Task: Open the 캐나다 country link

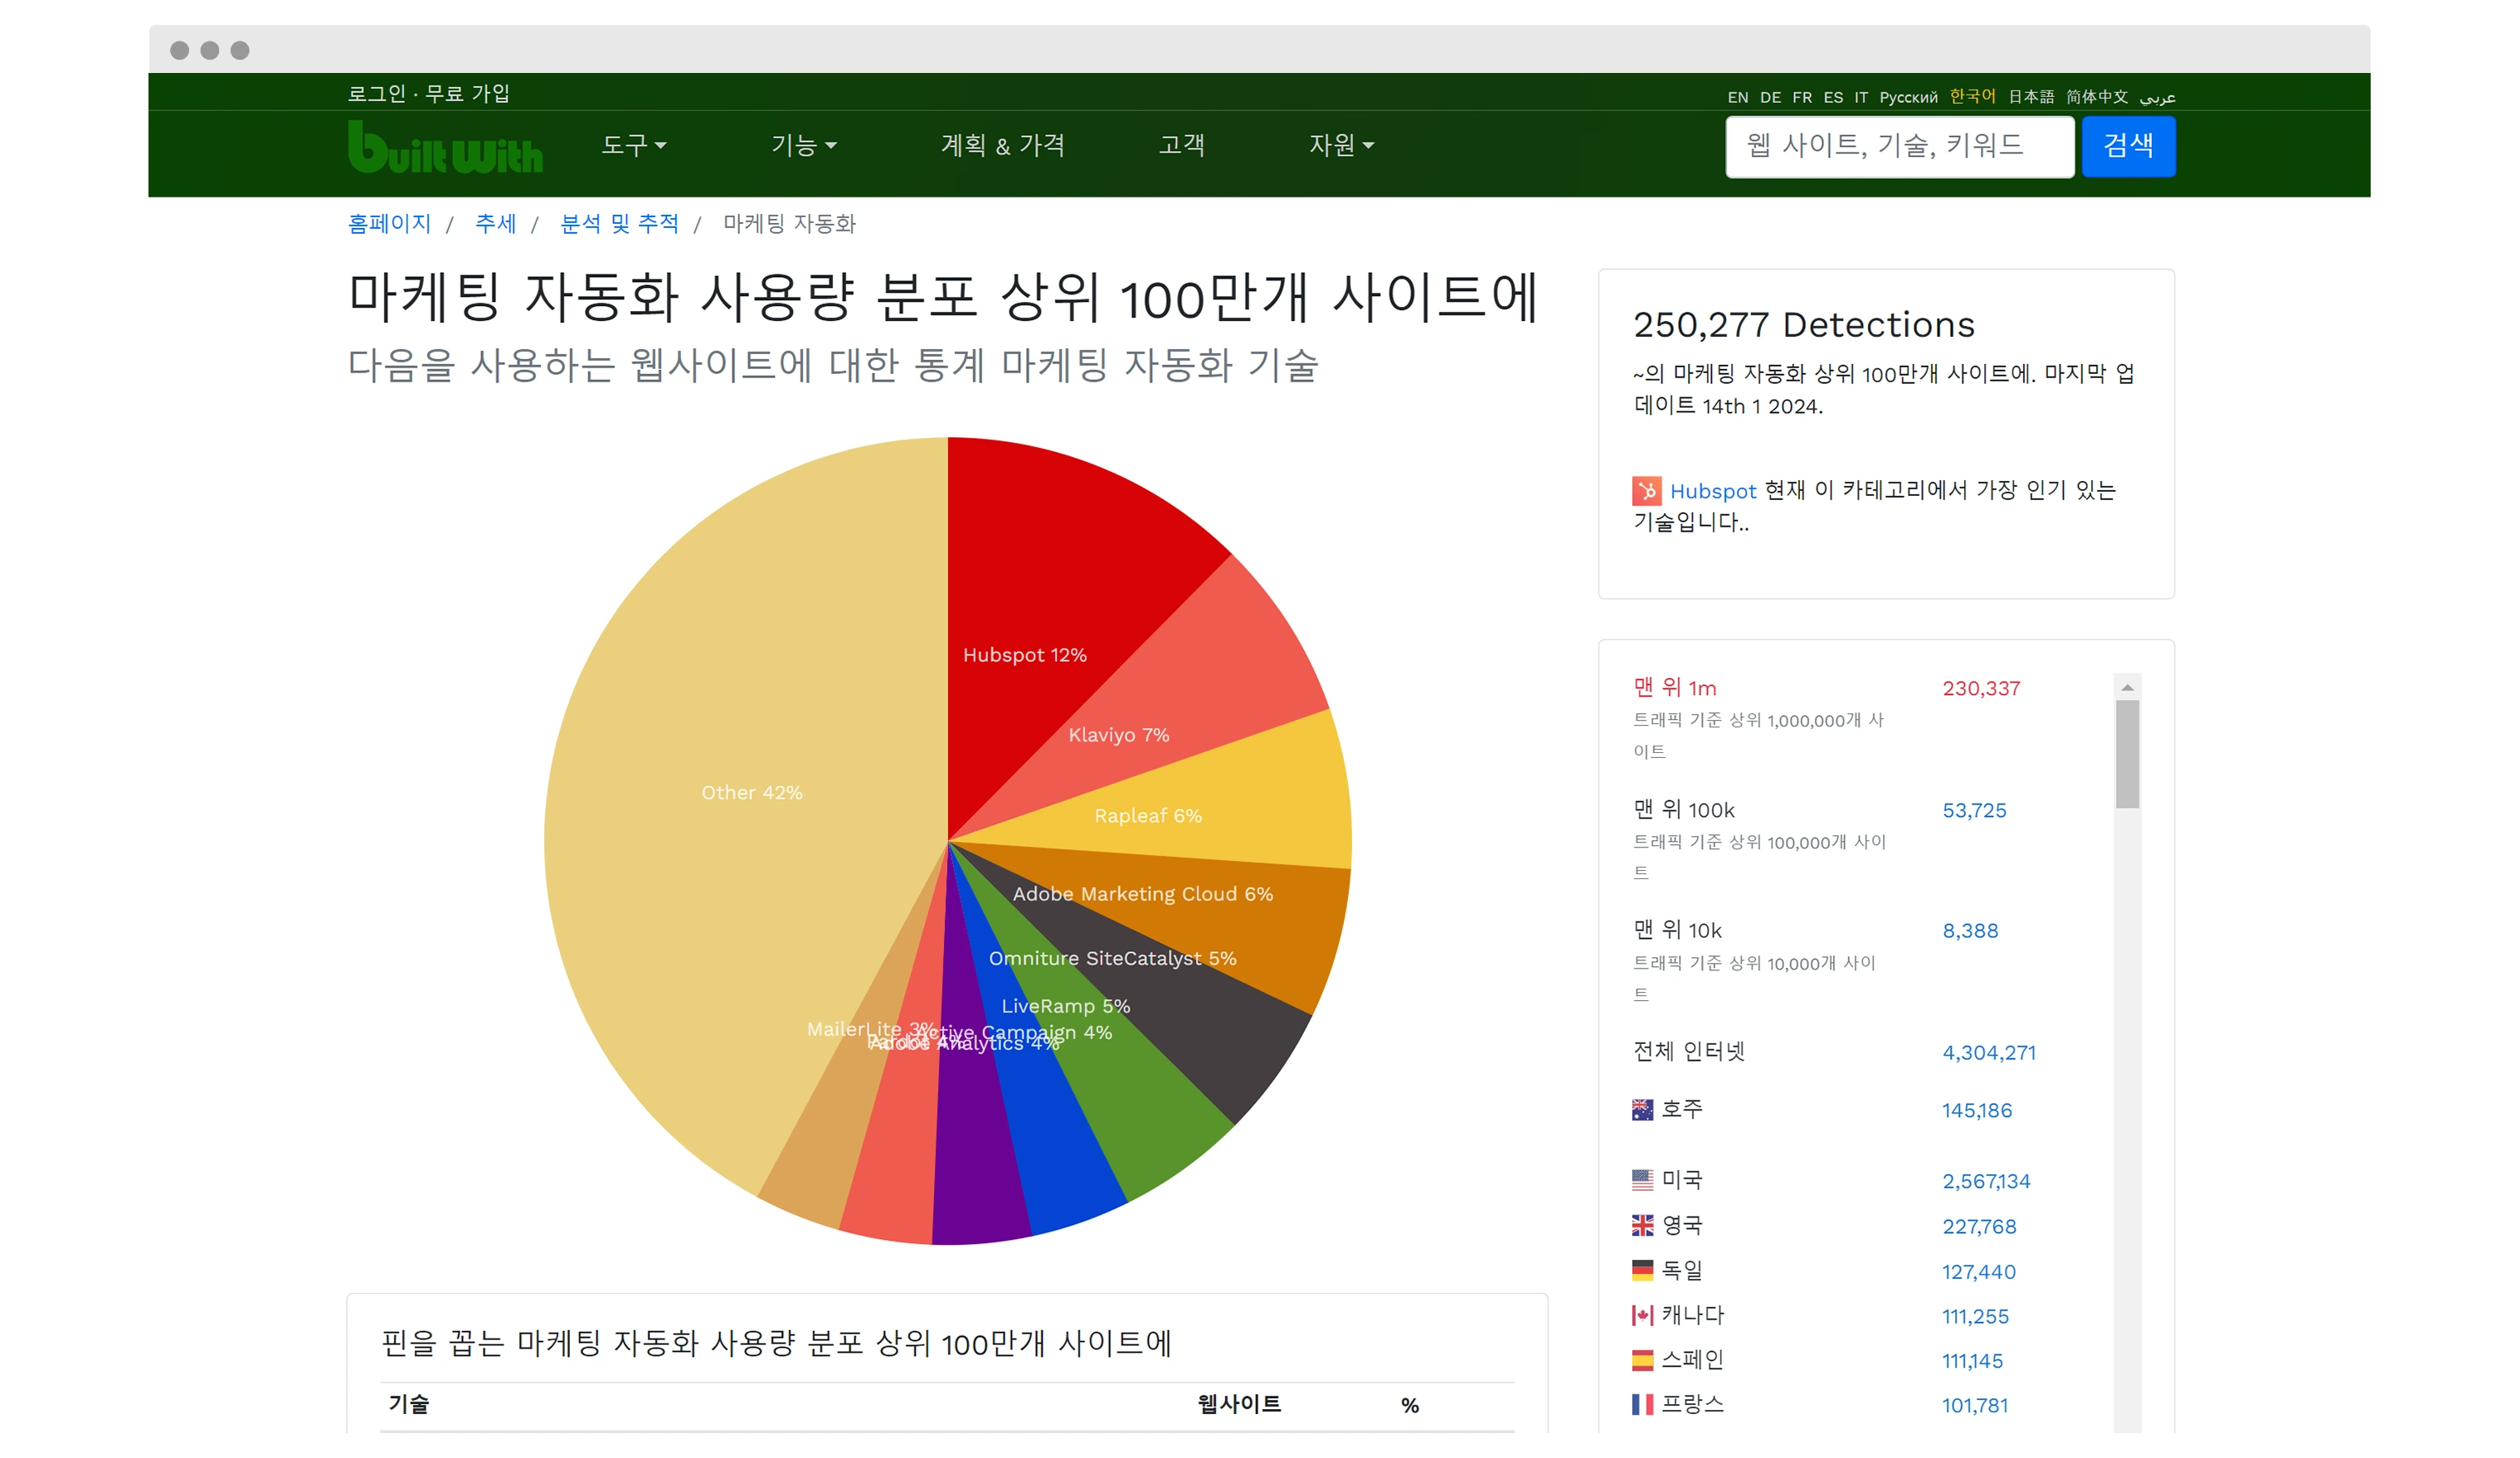Action: click(x=1692, y=1315)
